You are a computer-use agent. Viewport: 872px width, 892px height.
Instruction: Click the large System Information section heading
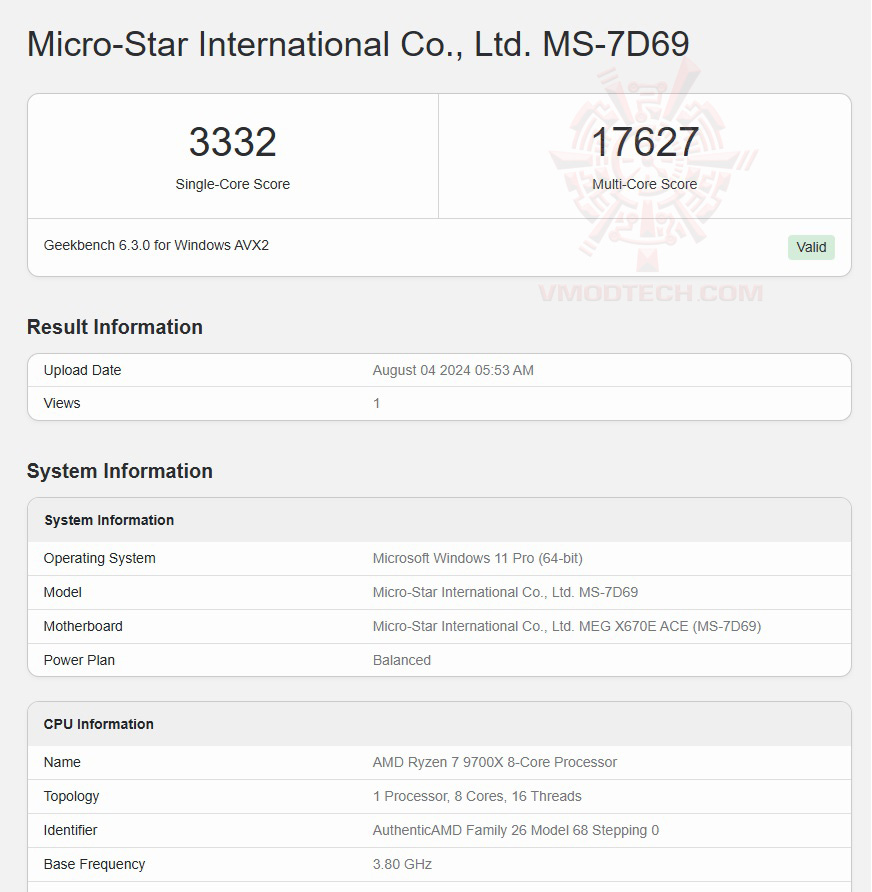(x=120, y=471)
